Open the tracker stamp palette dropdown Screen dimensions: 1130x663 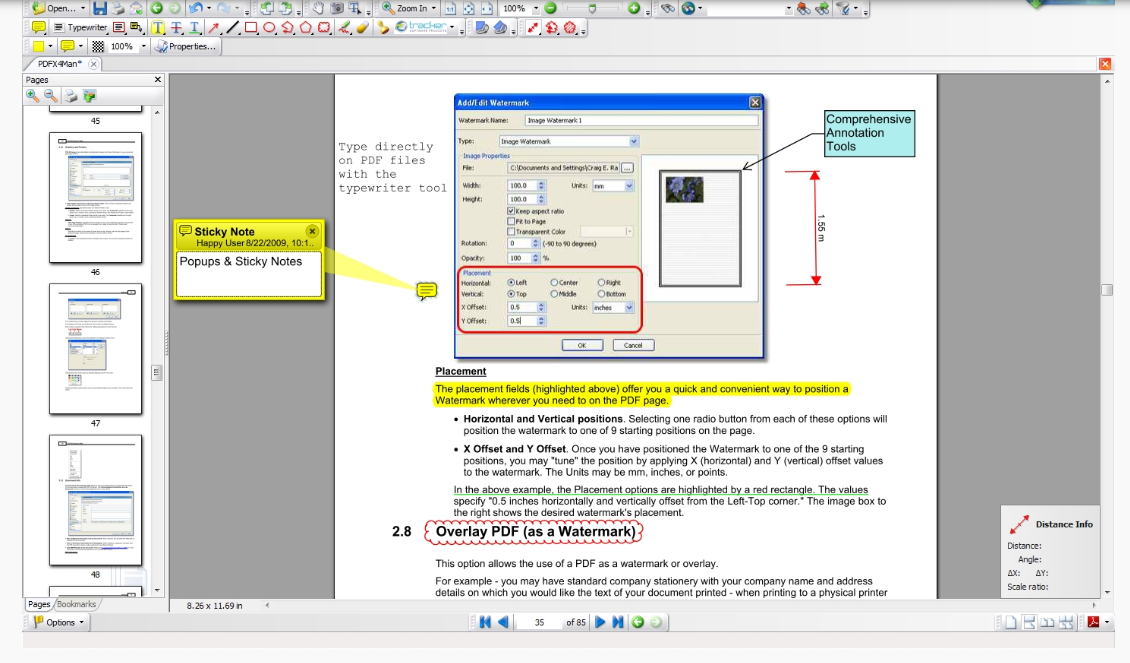click(x=452, y=27)
